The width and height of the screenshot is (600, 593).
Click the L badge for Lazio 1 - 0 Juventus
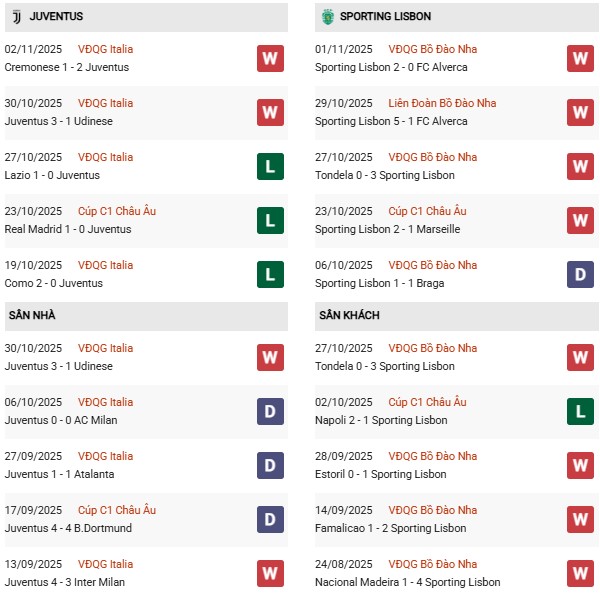click(270, 166)
